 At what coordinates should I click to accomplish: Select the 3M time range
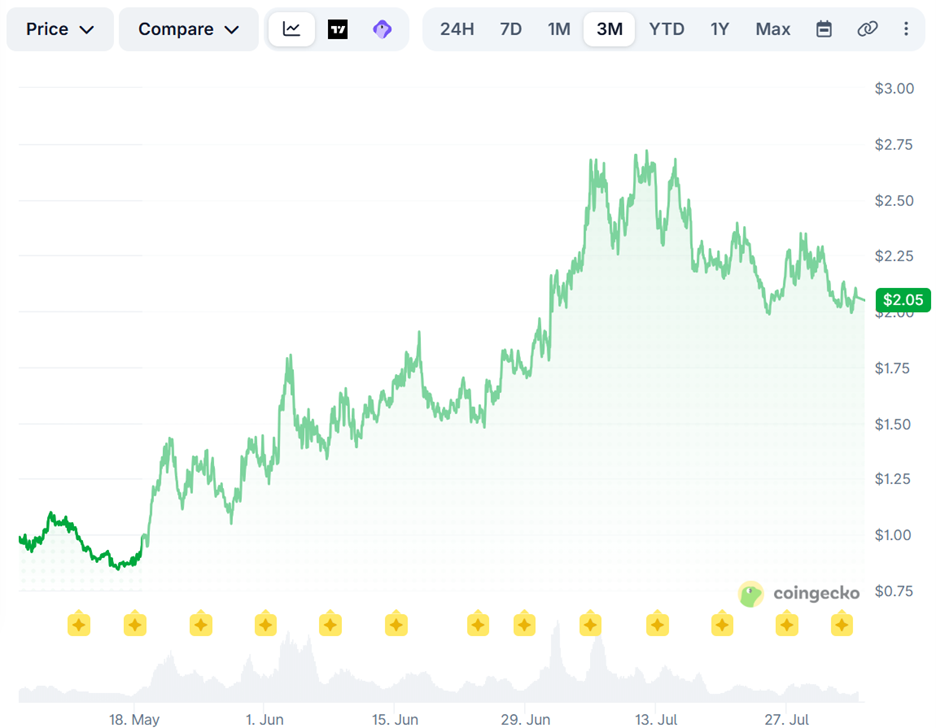609,29
